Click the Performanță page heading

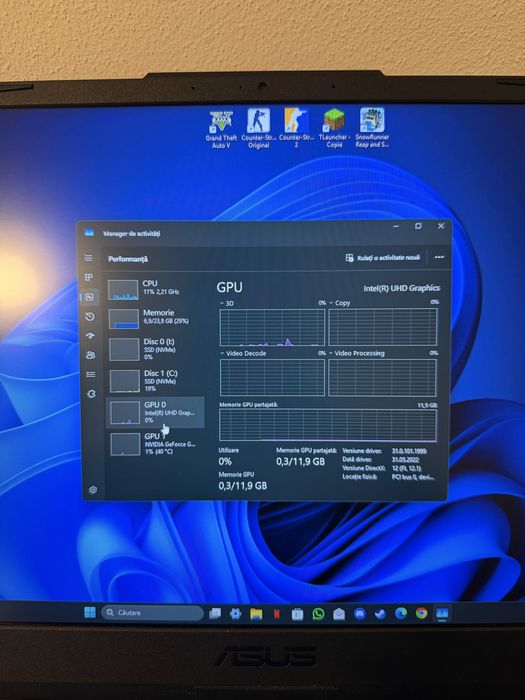pyautogui.click(x=128, y=259)
